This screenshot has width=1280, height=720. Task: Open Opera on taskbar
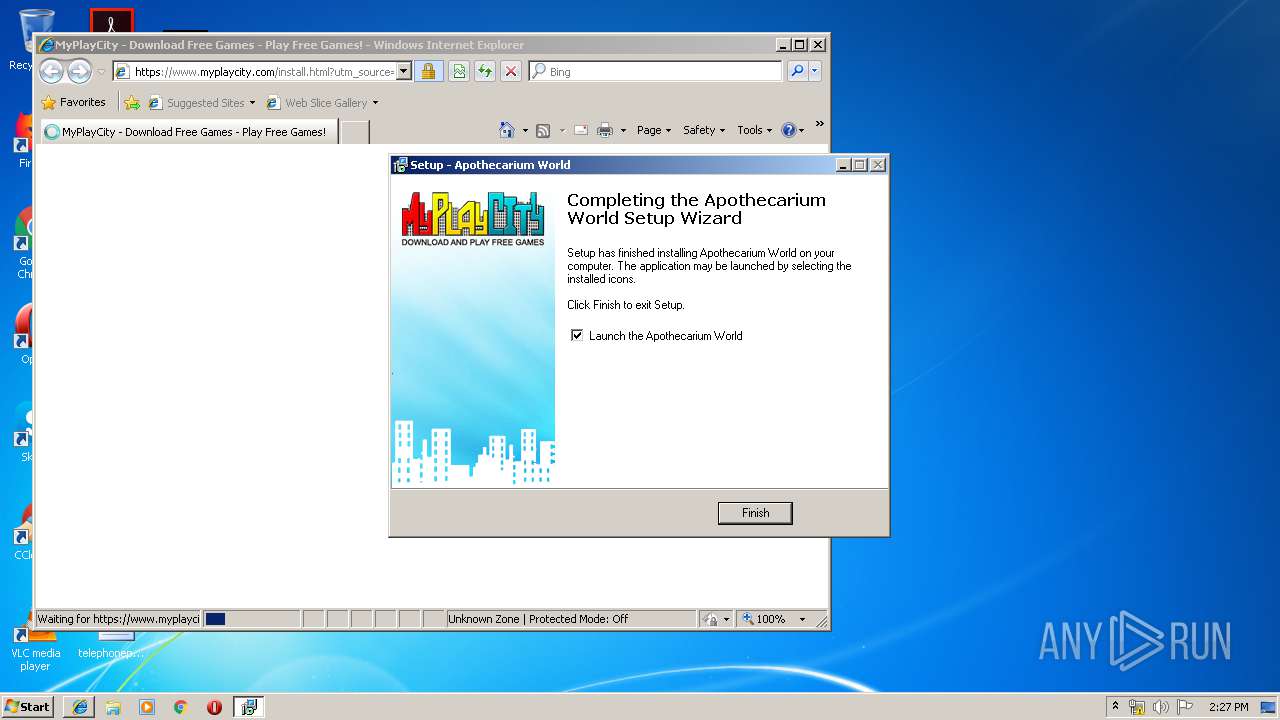[214, 707]
